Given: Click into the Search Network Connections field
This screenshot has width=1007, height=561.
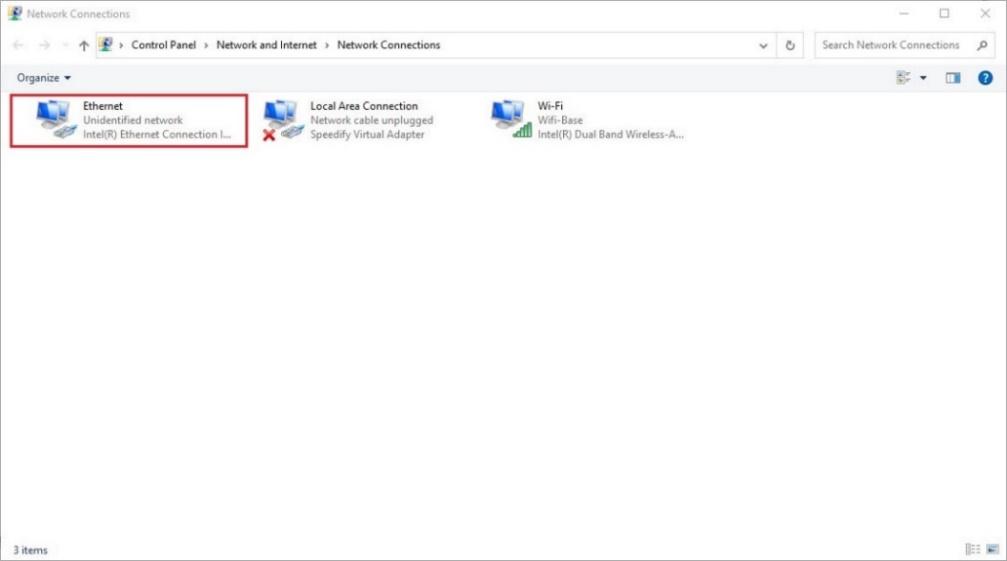Looking at the screenshot, I should (x=890, y=45).
